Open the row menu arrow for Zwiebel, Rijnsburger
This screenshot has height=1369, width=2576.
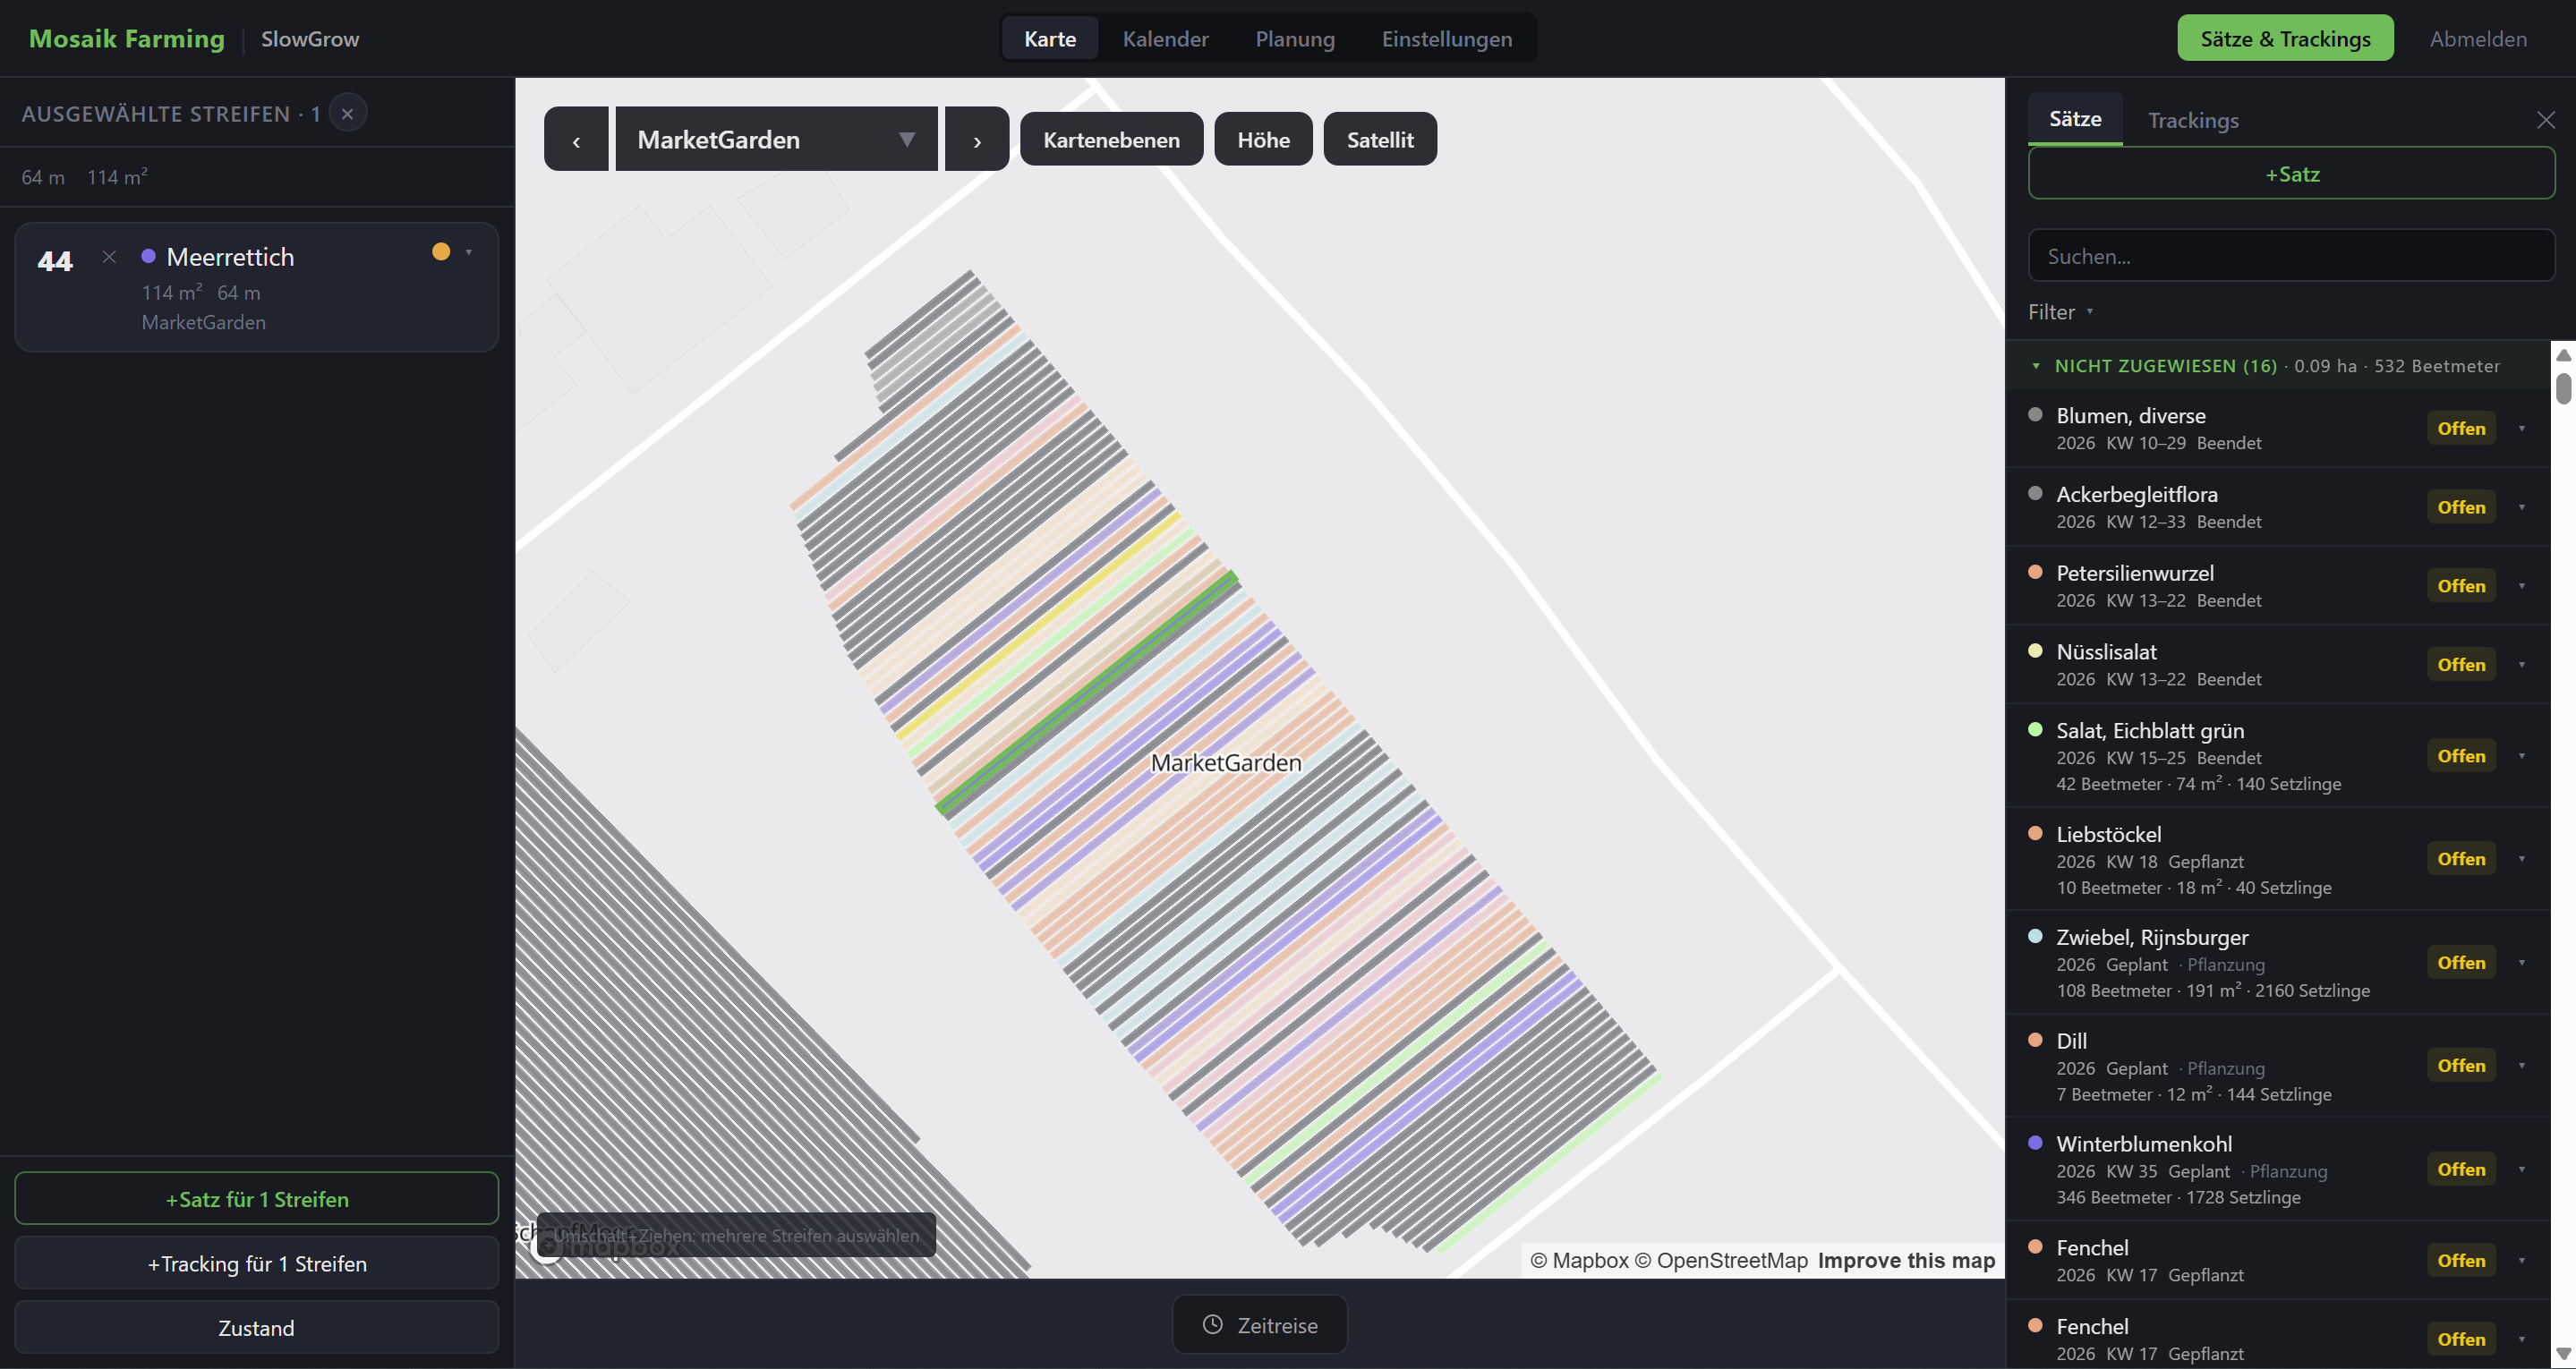(x=2522, y=963)
